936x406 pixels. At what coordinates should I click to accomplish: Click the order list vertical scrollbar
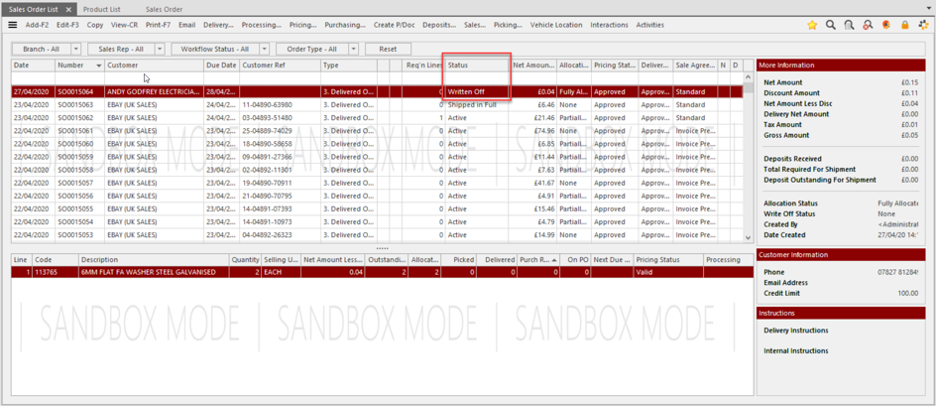point(748,160)
